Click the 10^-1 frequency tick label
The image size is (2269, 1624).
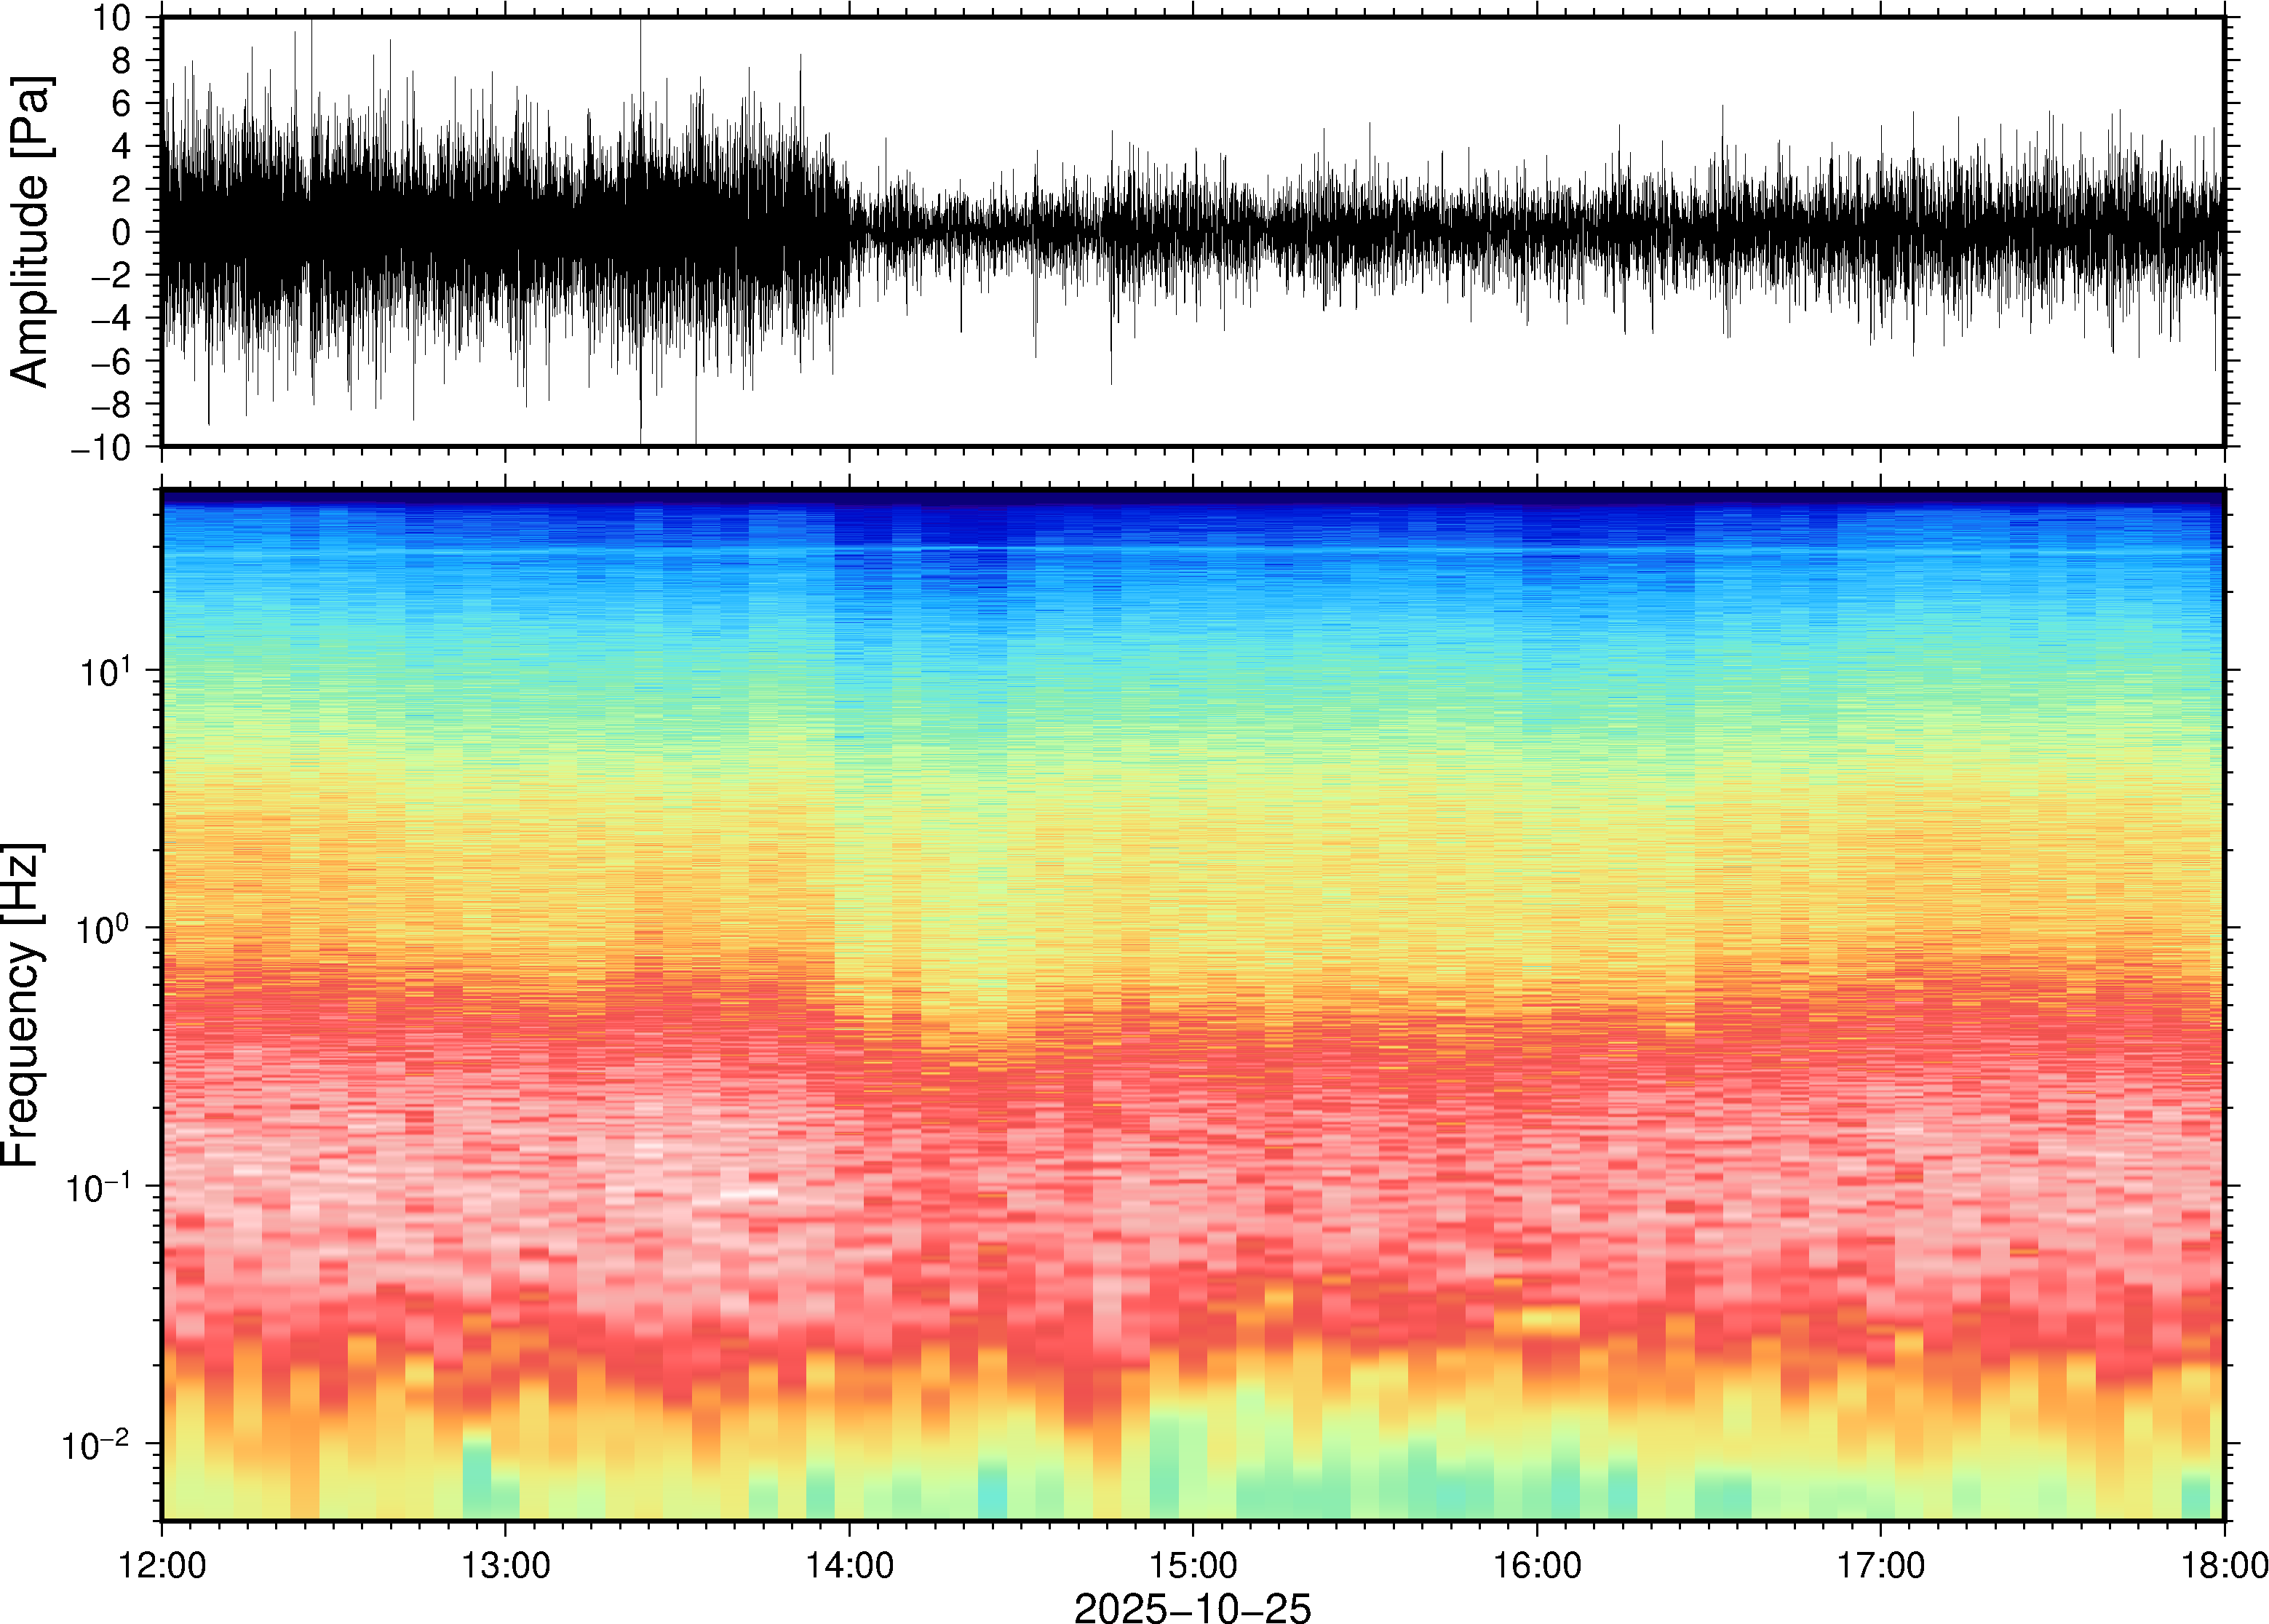[100, 1186]
